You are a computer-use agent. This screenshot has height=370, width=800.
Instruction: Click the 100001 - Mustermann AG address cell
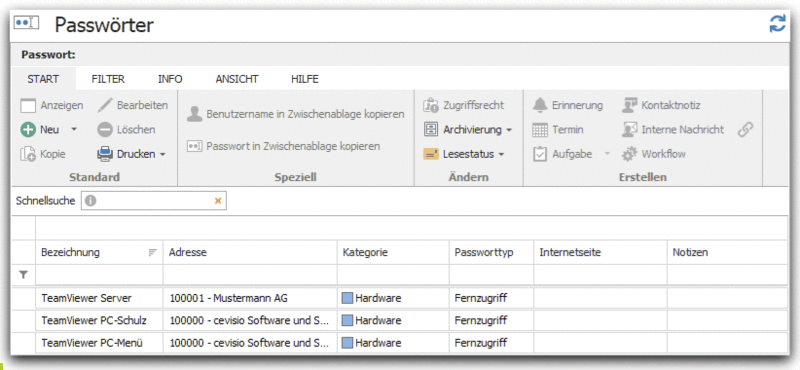(250, 298)
